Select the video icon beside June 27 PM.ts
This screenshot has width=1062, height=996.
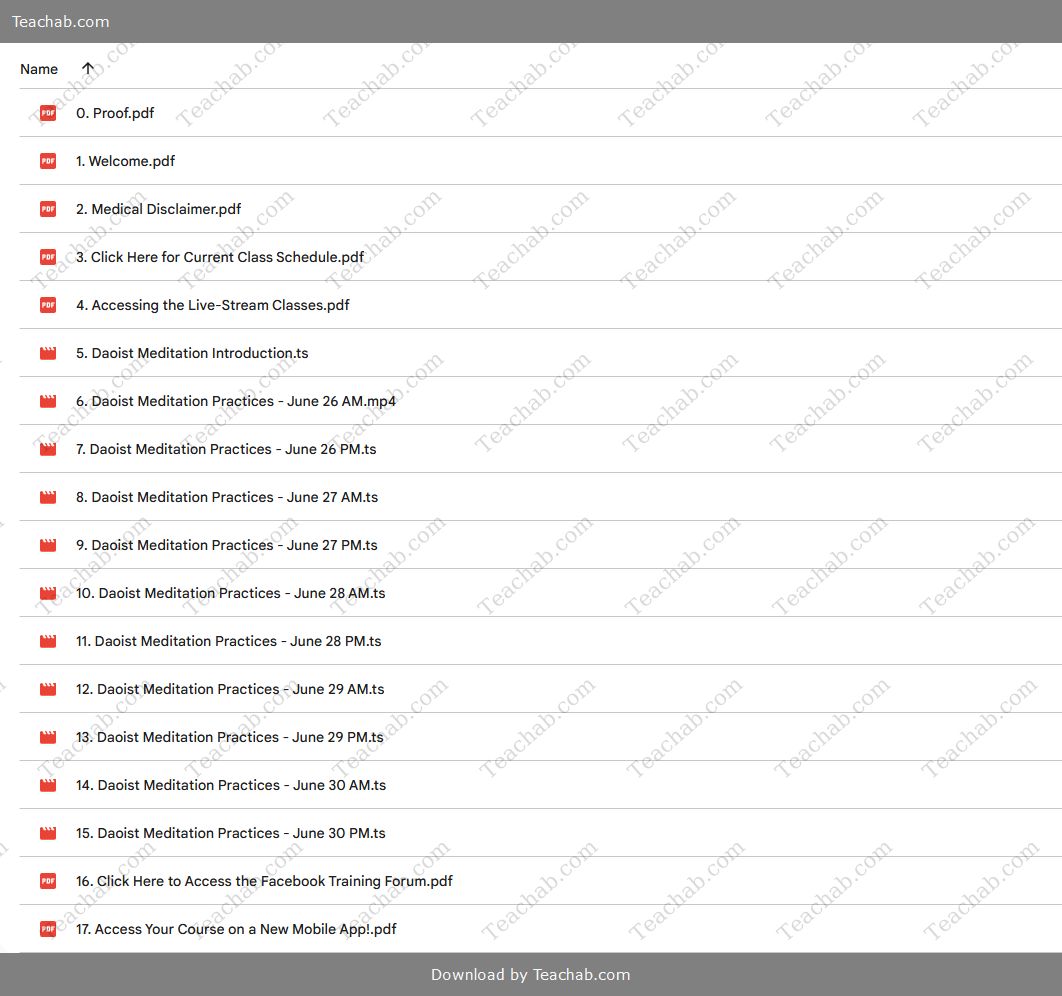pyautogui.click(x=48, y=546)
